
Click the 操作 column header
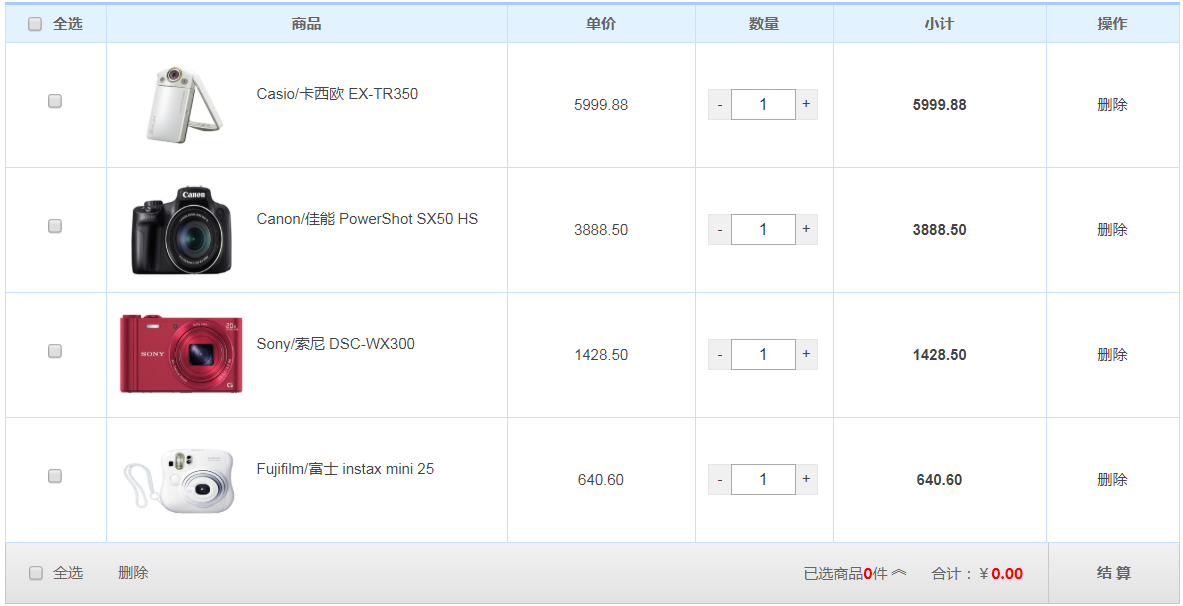click(1112, 24)
